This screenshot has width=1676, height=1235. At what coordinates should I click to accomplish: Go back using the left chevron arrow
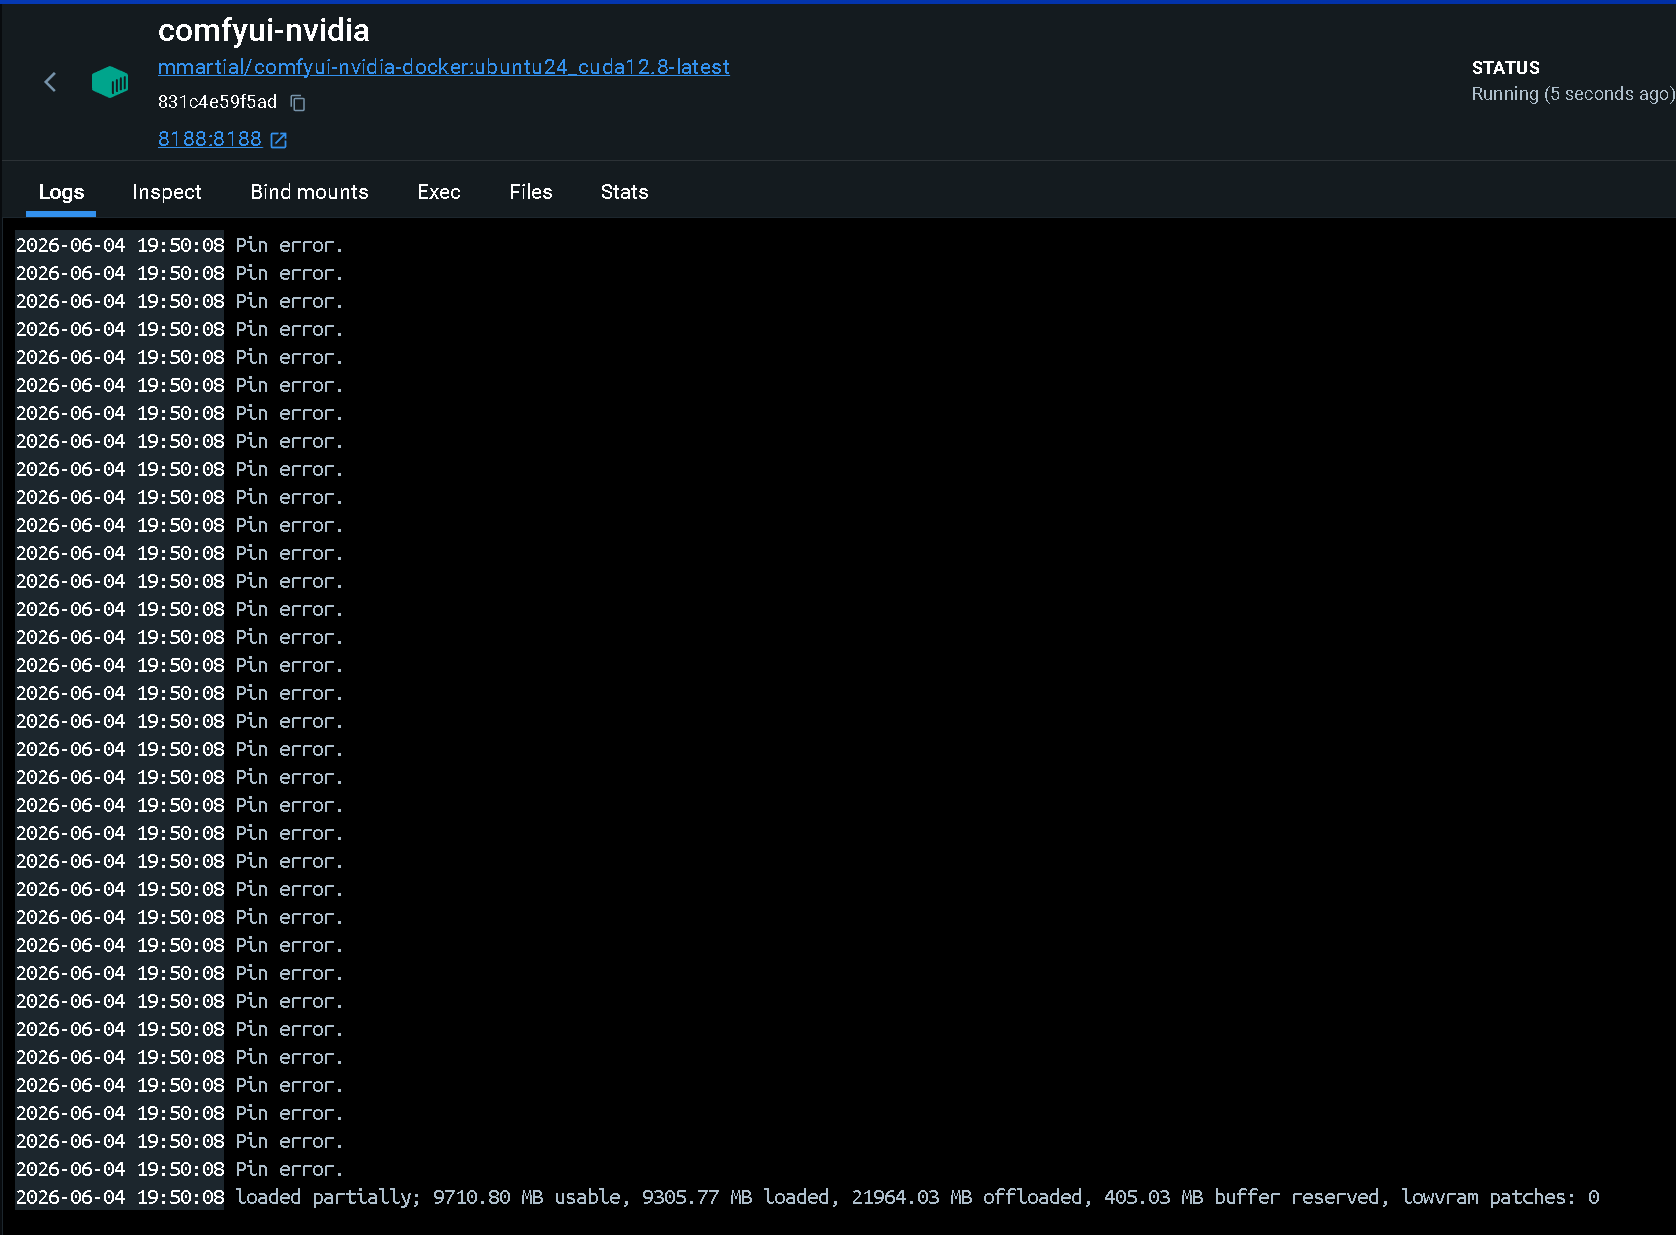(x=50, y=82)
